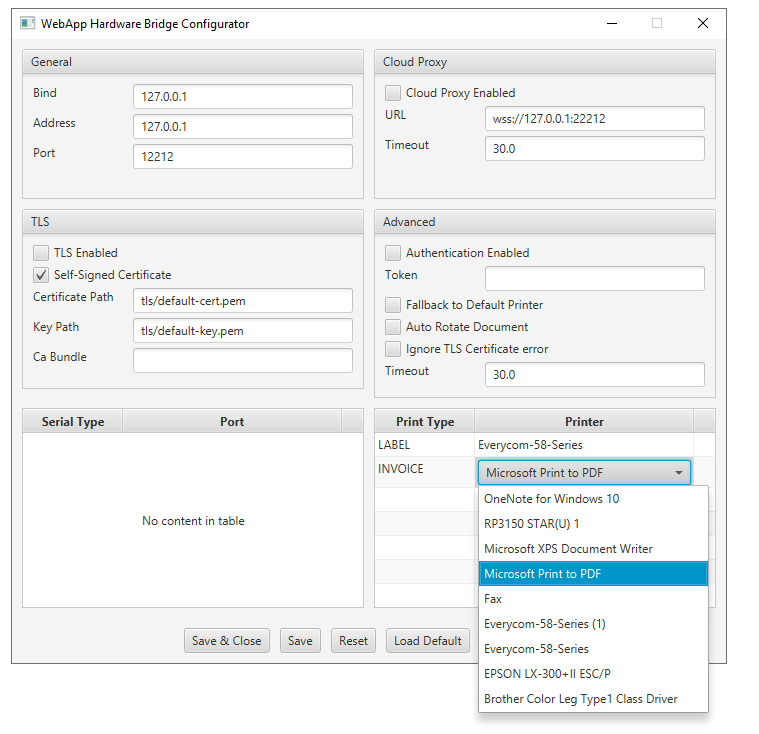The width and height of the screenshot is (759, 734).
Task: Click Load Default button
Action: 428,641
